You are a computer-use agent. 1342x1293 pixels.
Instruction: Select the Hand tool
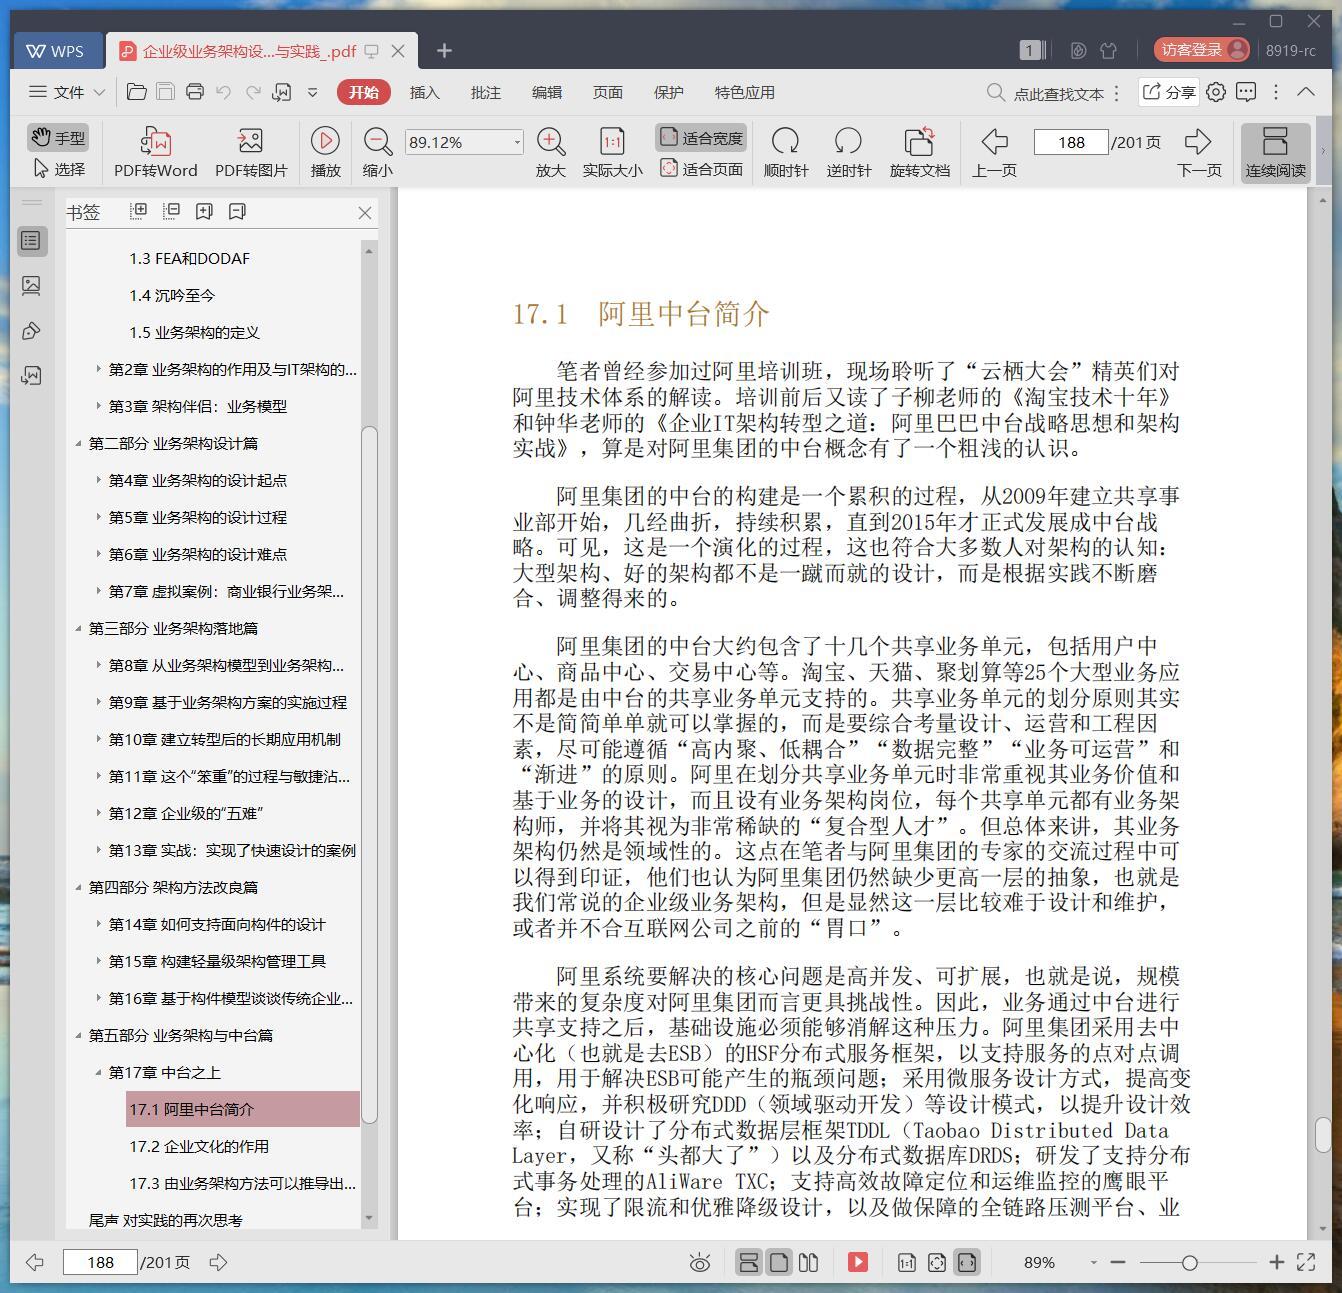click(58, 138)
